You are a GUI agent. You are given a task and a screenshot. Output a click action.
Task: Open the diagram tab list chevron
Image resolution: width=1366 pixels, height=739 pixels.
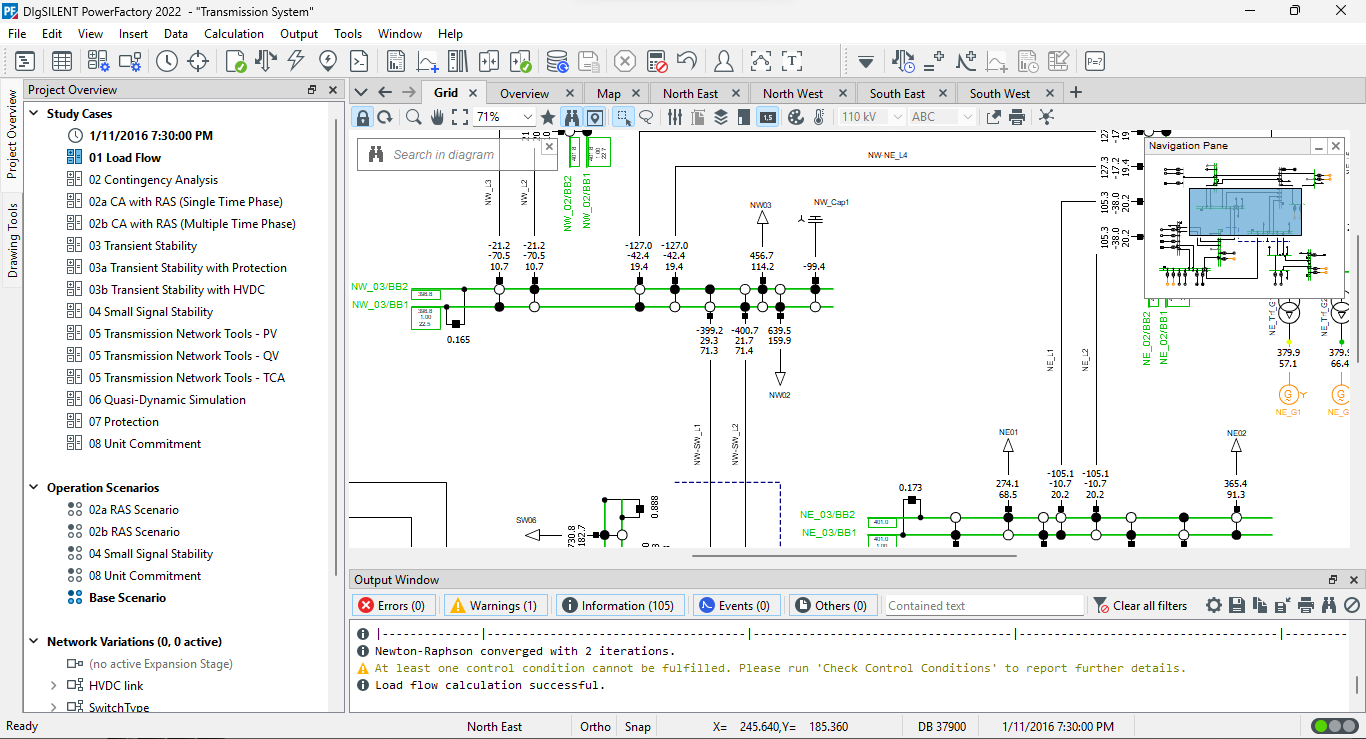(x=361, y=92)
